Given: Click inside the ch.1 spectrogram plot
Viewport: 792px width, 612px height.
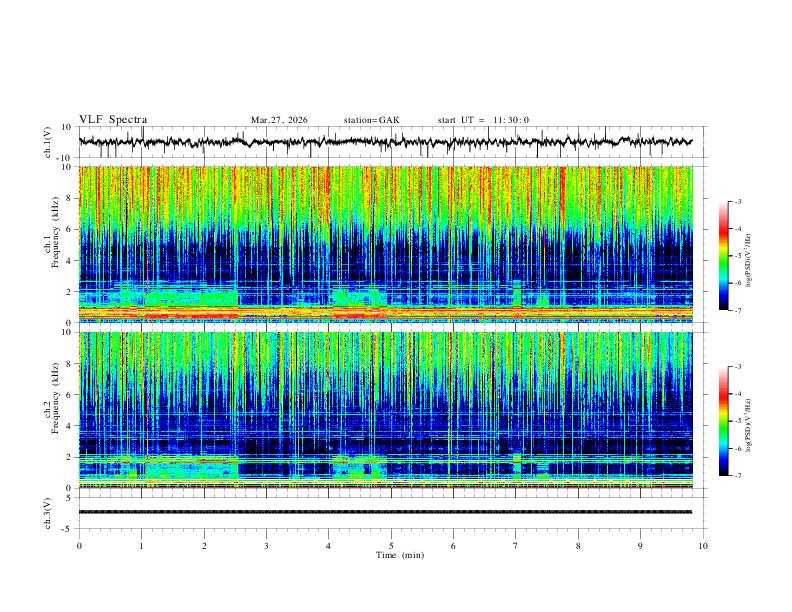Looking at the screenshot, I should (x=386, y=244).
